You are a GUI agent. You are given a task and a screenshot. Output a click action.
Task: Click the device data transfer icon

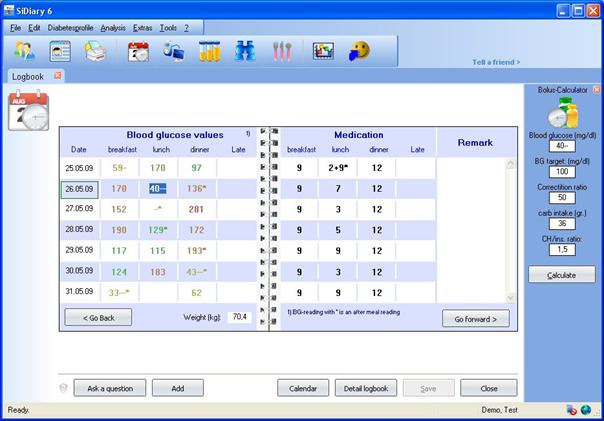[x=174, y=51]
